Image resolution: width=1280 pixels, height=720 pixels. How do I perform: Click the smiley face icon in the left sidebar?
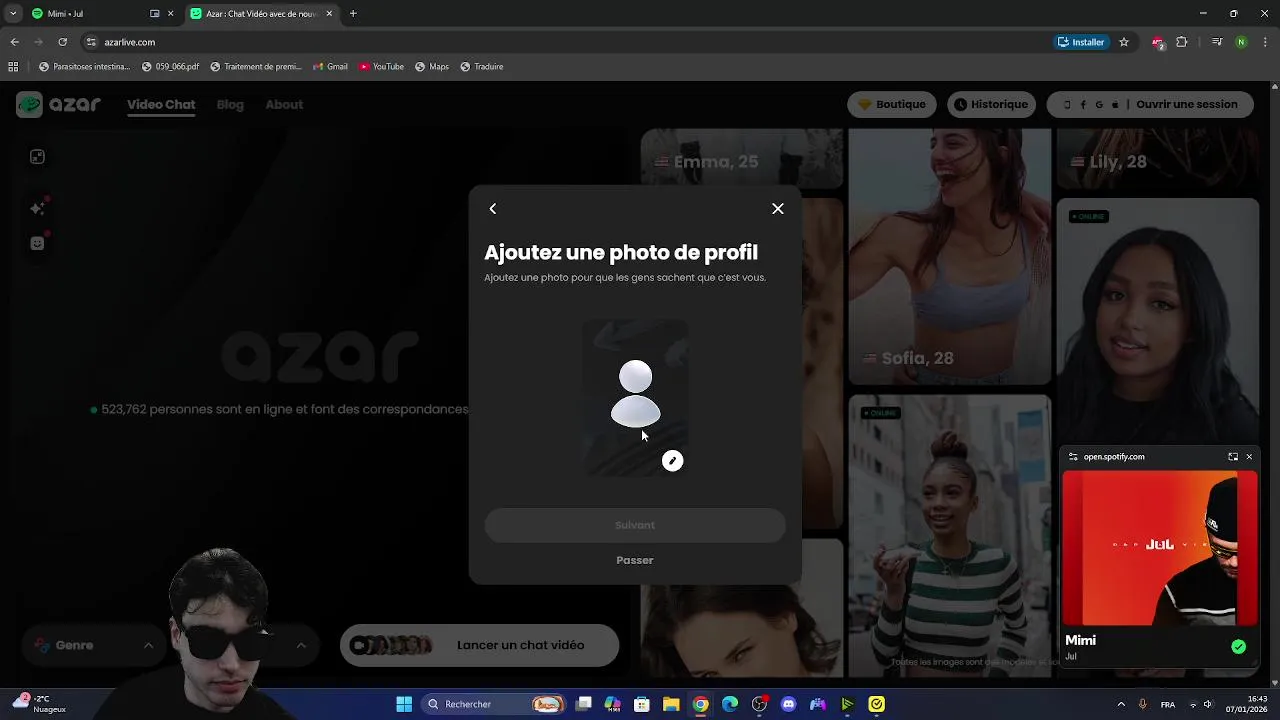pyautogui.click(x=38, y=243)
